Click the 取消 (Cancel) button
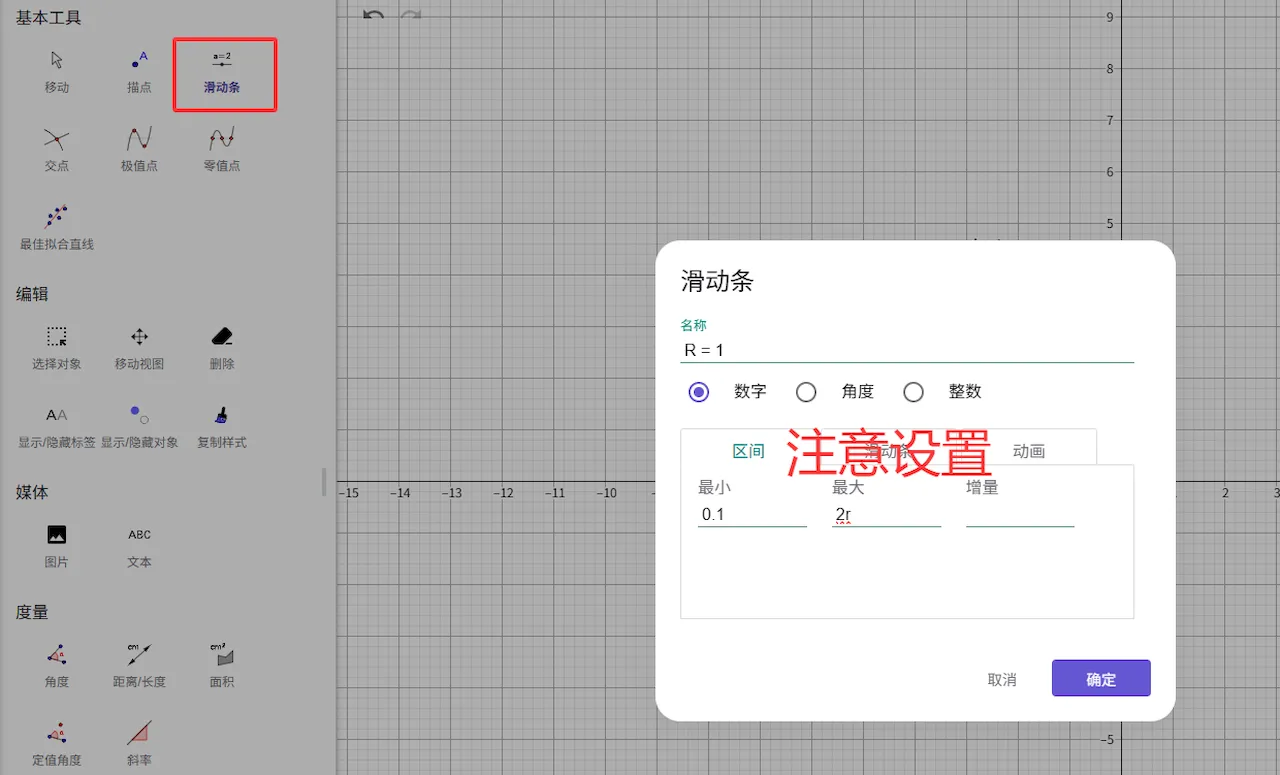This screenshot has width=1280, height=775. tap(1001, 679)
